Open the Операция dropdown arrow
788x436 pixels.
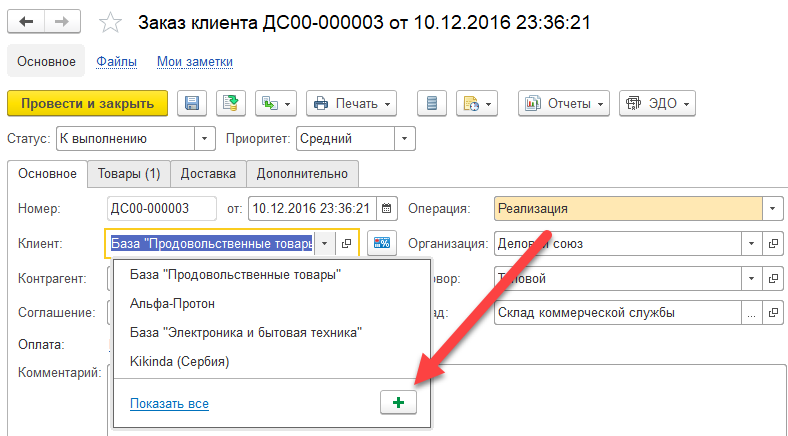pyautogui.click(x=772, y=208)
